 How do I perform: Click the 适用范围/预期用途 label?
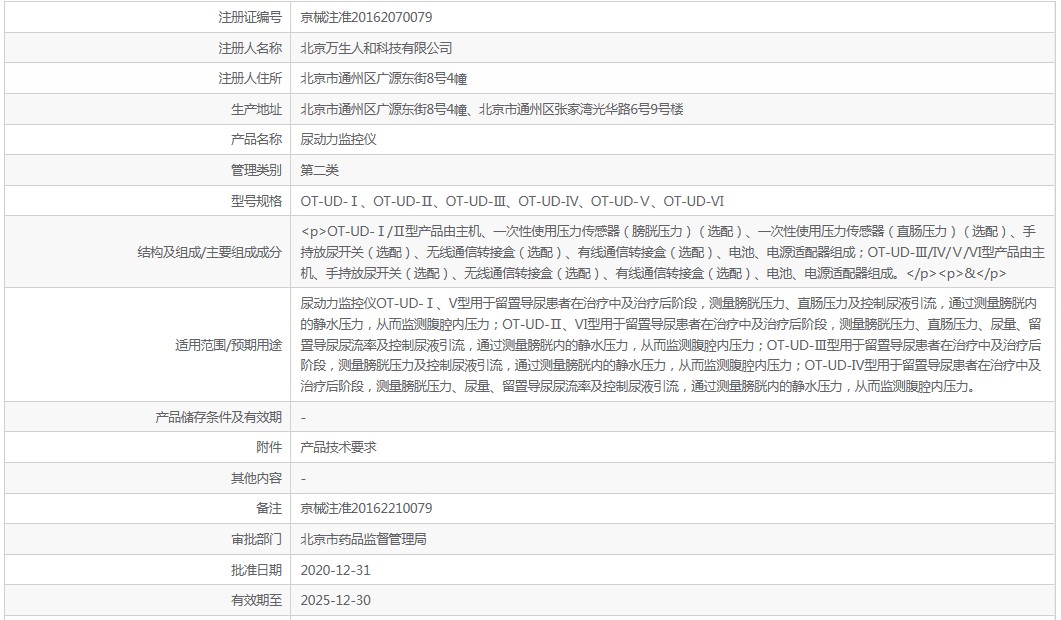228,345
